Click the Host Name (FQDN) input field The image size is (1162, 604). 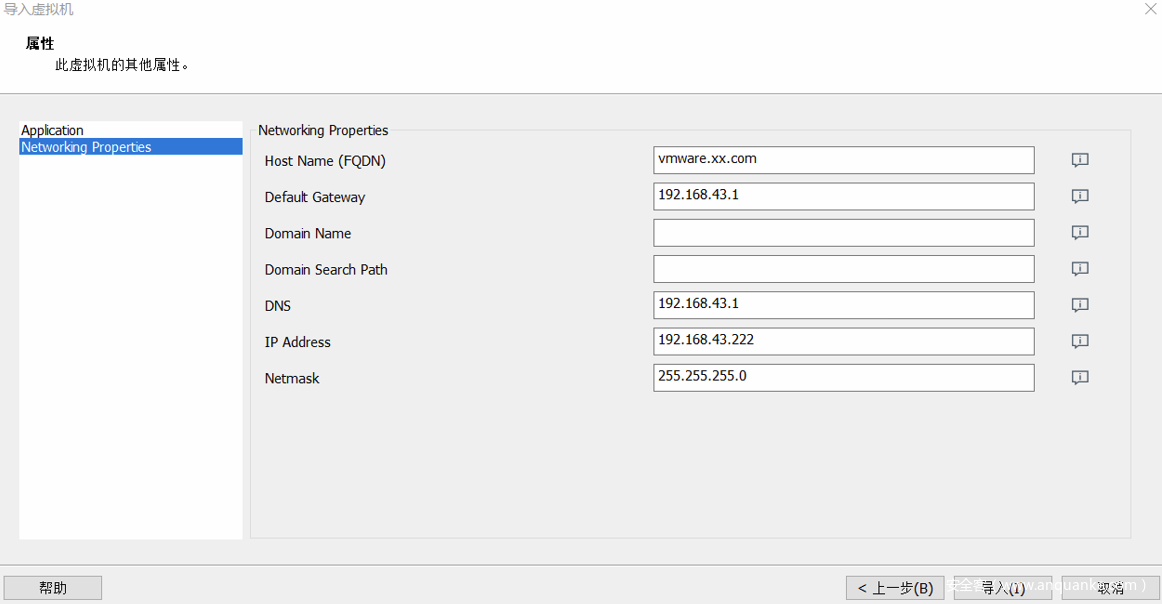843,160
